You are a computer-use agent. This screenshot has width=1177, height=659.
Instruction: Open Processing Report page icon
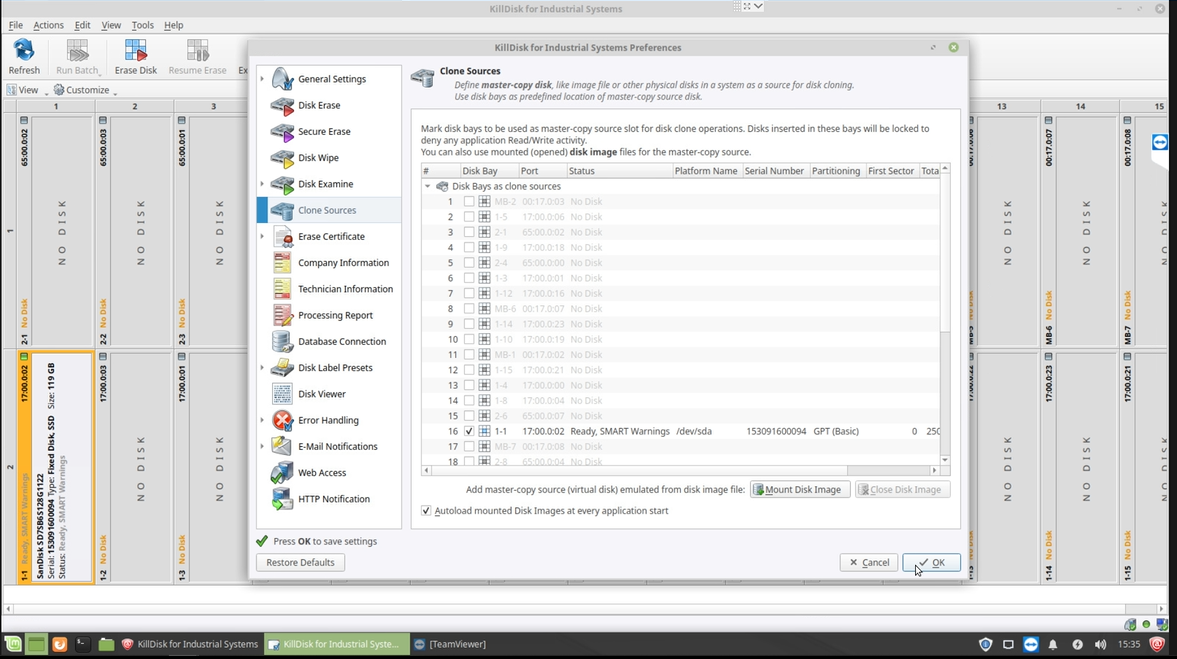[282, 315]
